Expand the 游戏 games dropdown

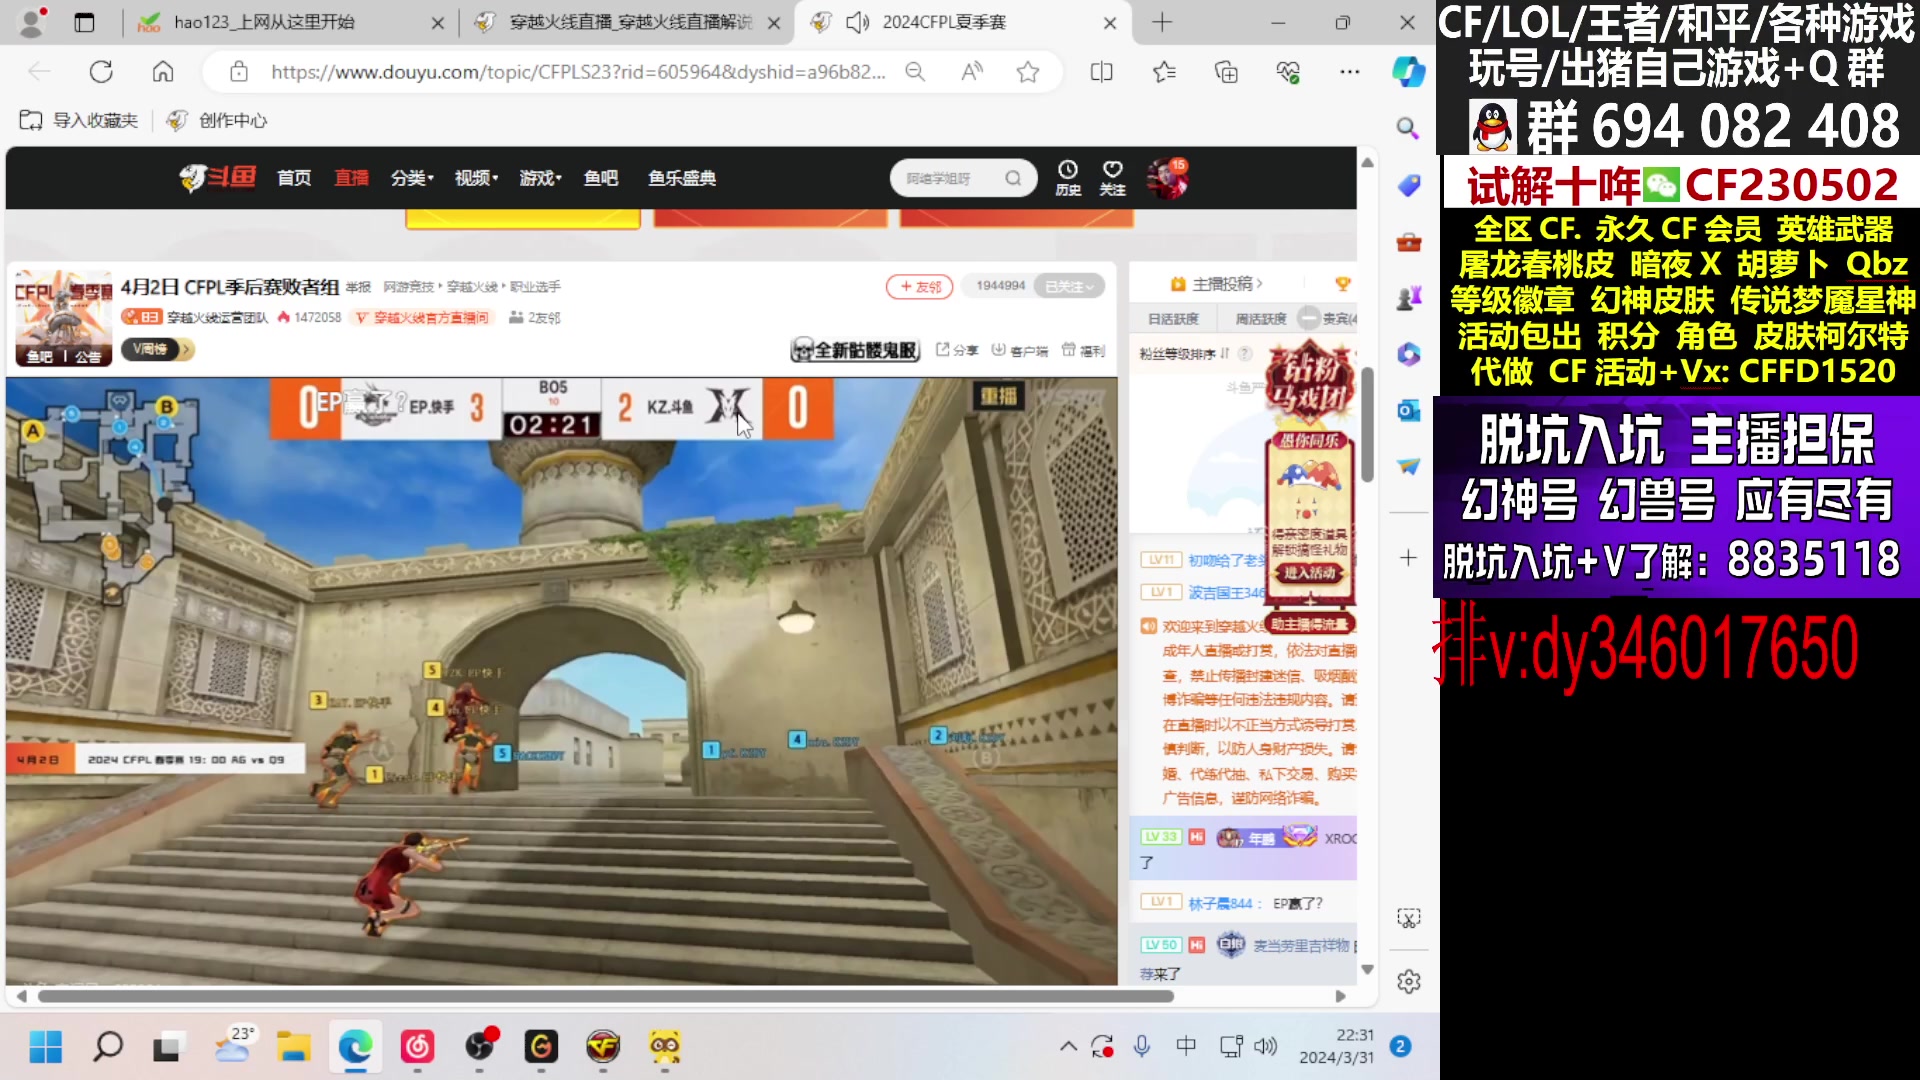(x=540, y=178)
